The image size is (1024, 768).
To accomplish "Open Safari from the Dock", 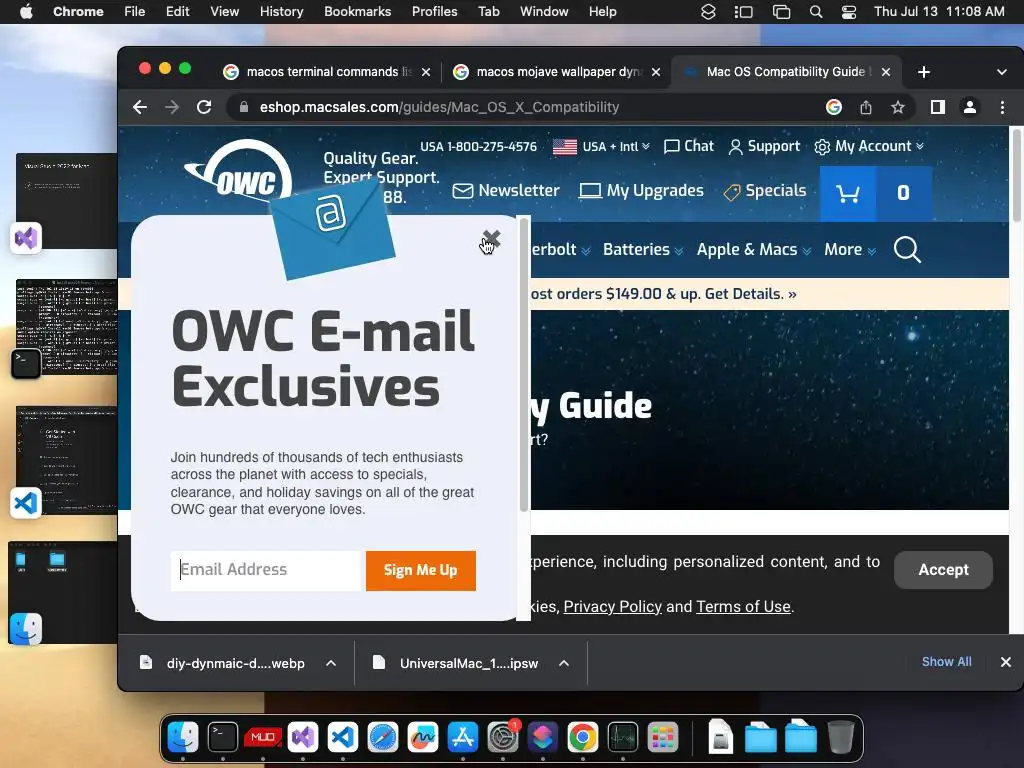I will click(x=383, y=738).
